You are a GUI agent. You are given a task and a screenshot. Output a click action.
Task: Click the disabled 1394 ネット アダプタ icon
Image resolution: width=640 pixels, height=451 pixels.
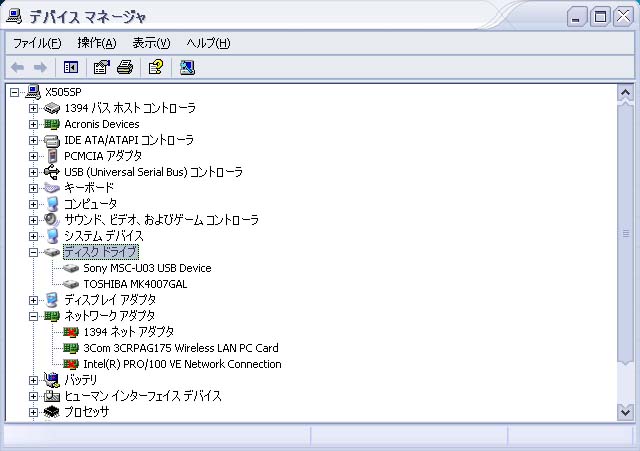(x=71, y=332)
